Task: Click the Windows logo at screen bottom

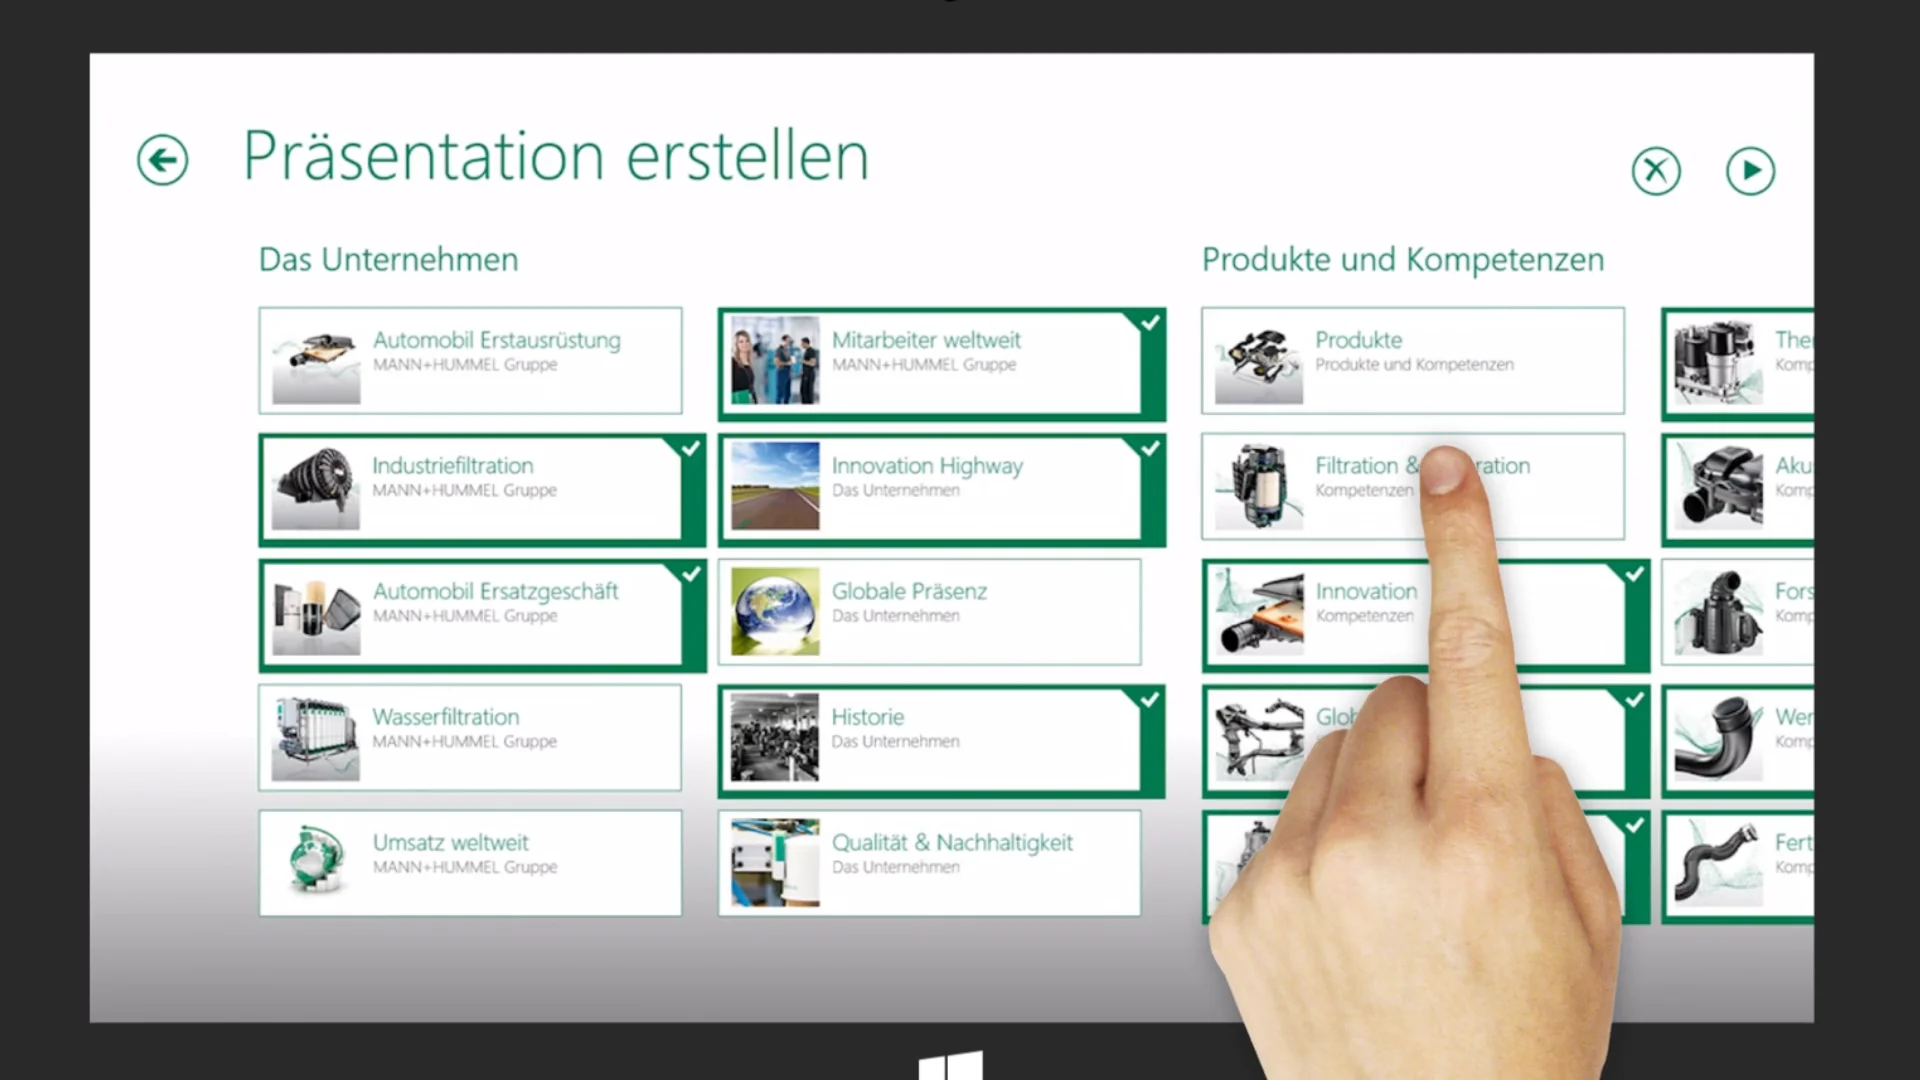Action: click(952, 1066)
